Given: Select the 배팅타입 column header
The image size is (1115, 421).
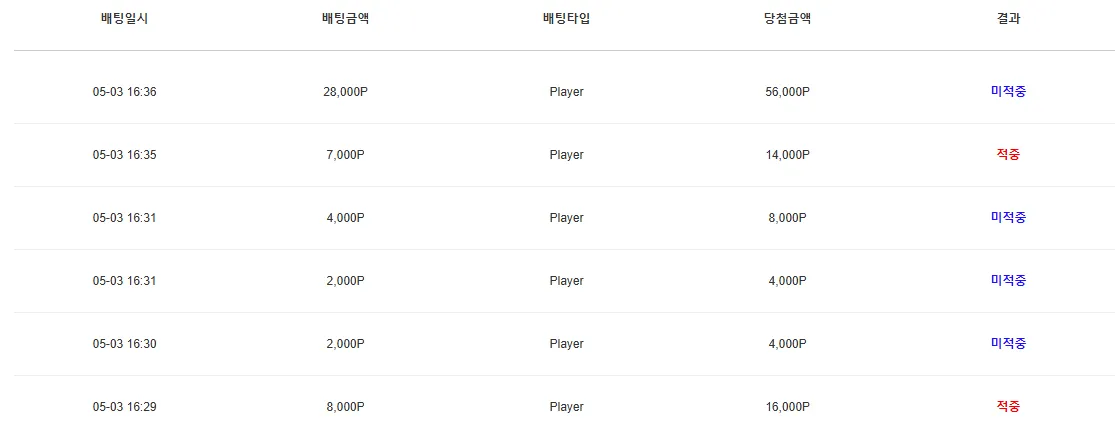Looking at the screenshot, I should pyautogui.click(x=566, y=19).
